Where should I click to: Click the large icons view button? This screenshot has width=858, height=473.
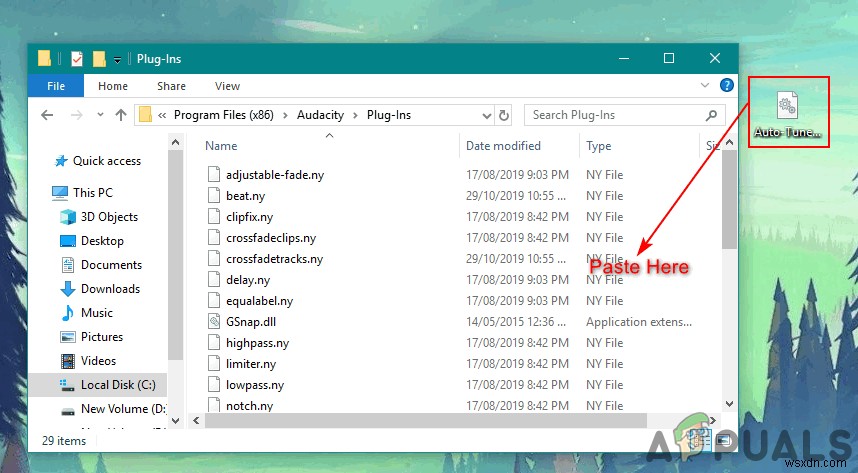tap(723, 441)
